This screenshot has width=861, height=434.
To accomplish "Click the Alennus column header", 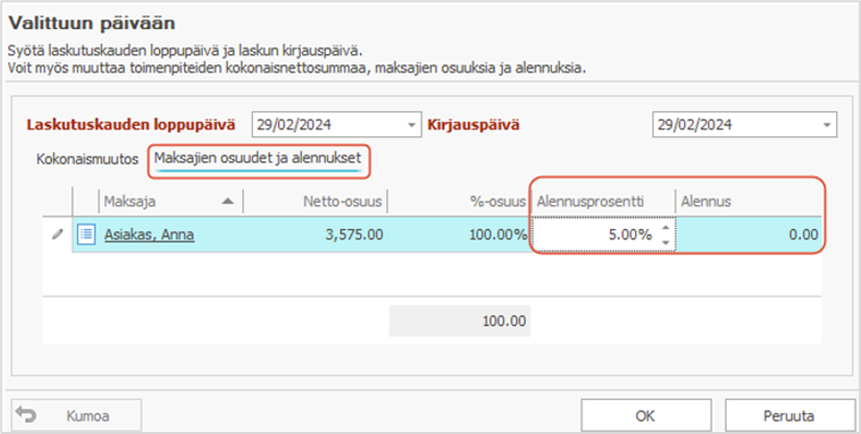I will [x=748, y=201].
